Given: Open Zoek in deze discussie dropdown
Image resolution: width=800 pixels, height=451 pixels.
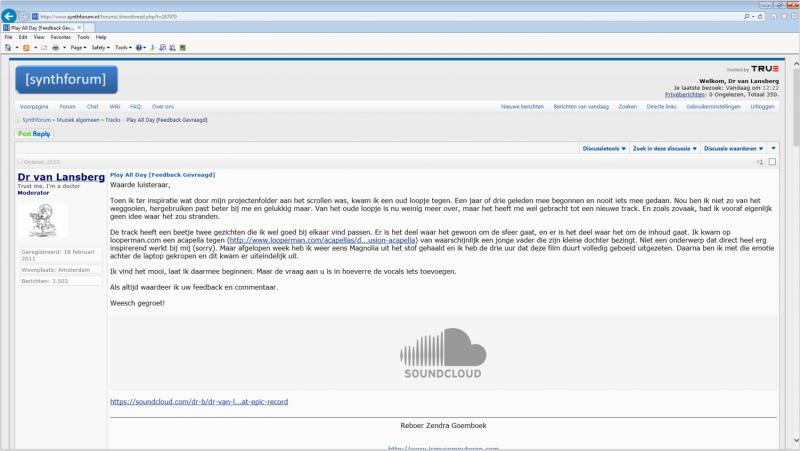Looking at the screenshot, I should coord(664,148).
